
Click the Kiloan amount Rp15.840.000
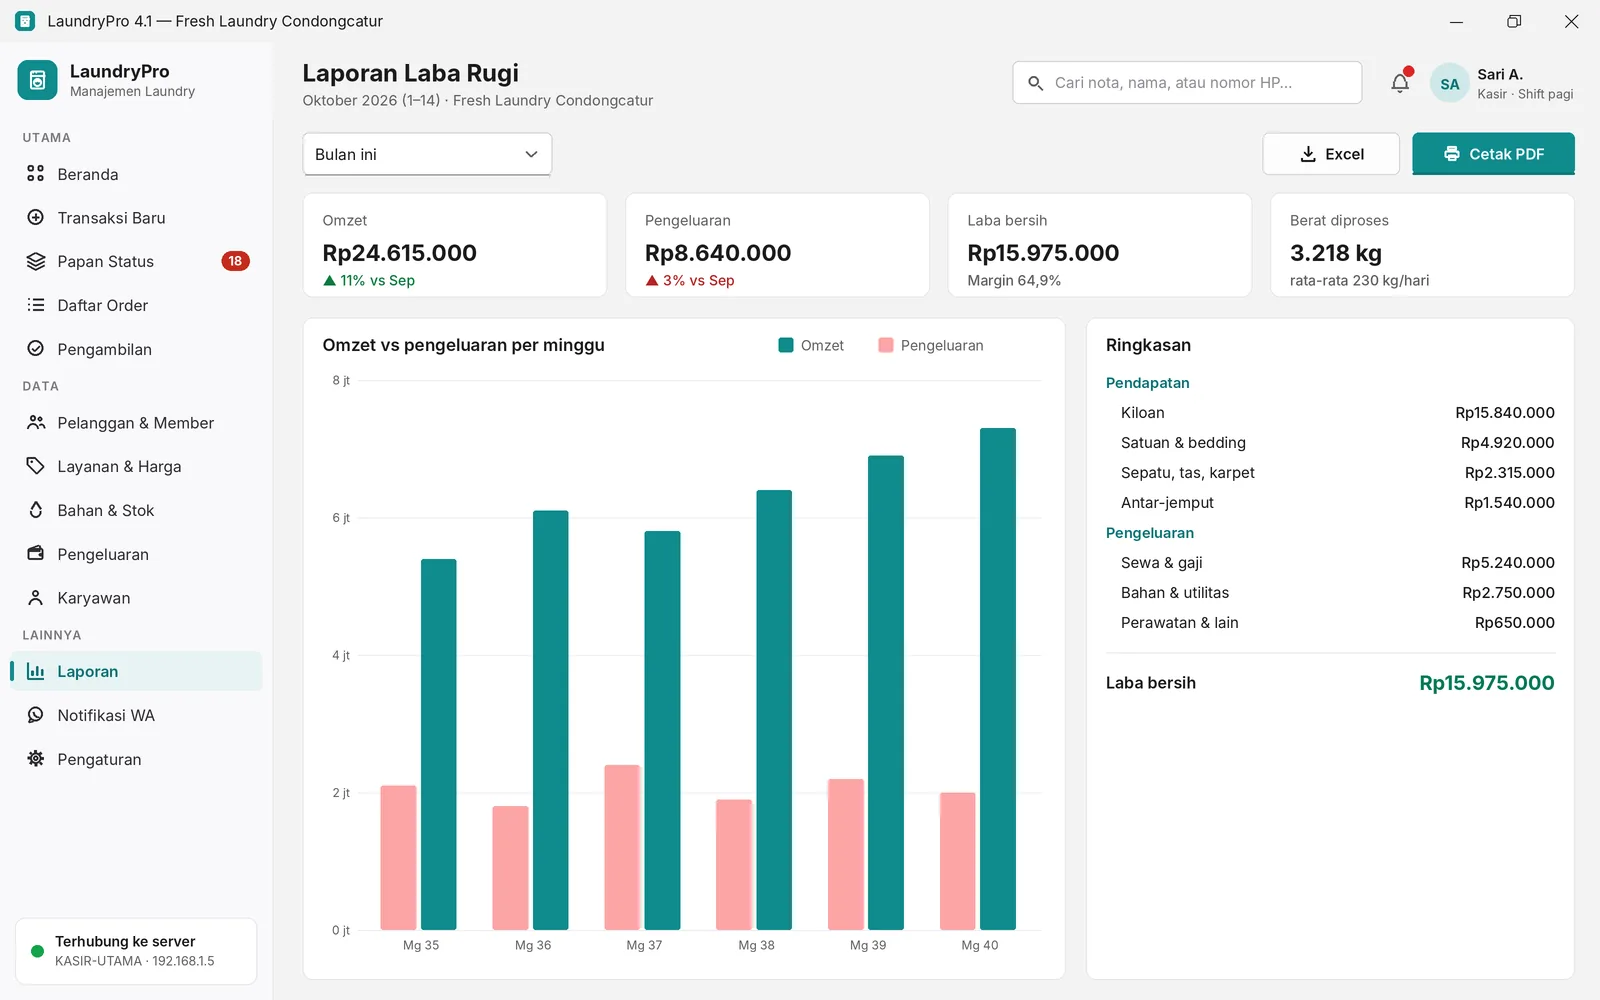click(x=1505, y=413)
